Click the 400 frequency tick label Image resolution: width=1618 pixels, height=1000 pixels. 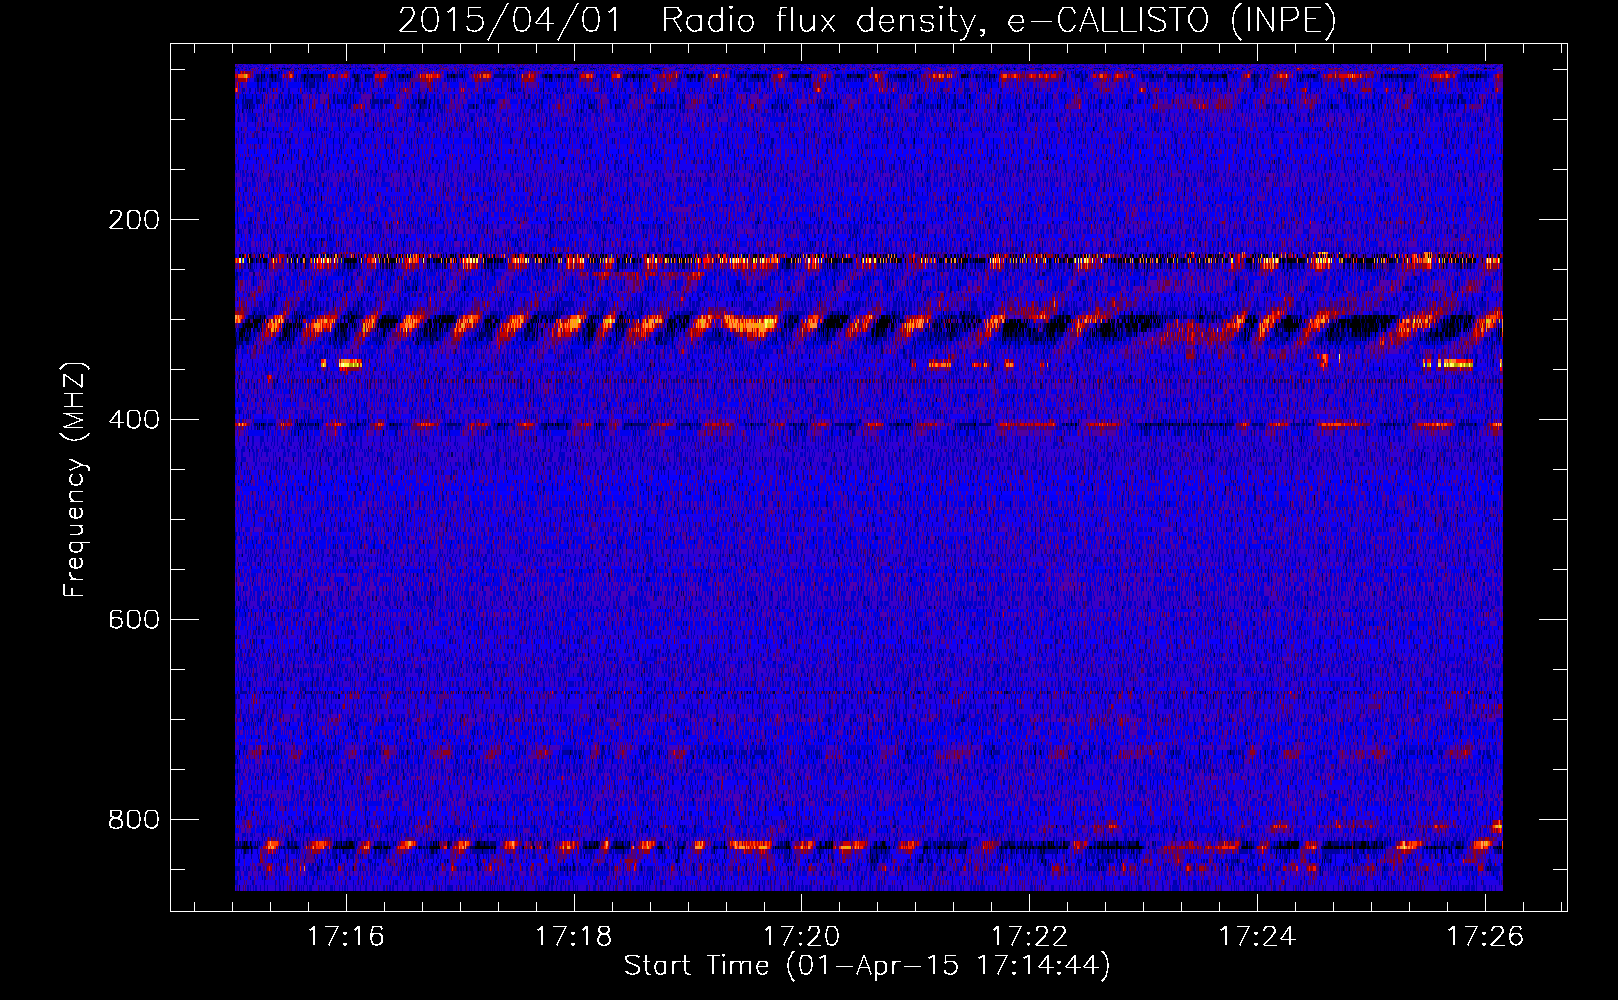click(134, 420)
